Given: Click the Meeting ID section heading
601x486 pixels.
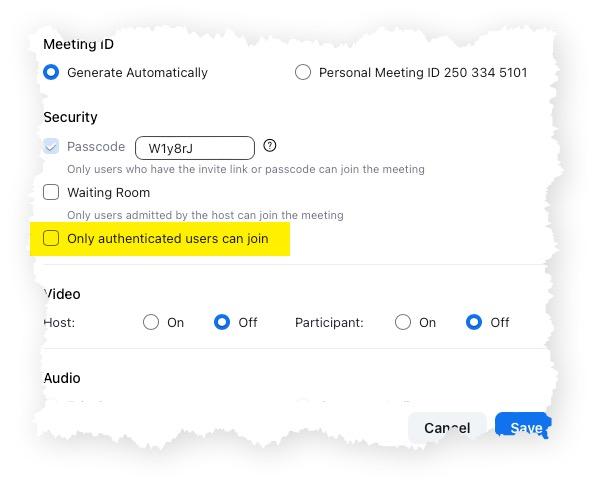Looking at the screenshot, I should [78, 44].
